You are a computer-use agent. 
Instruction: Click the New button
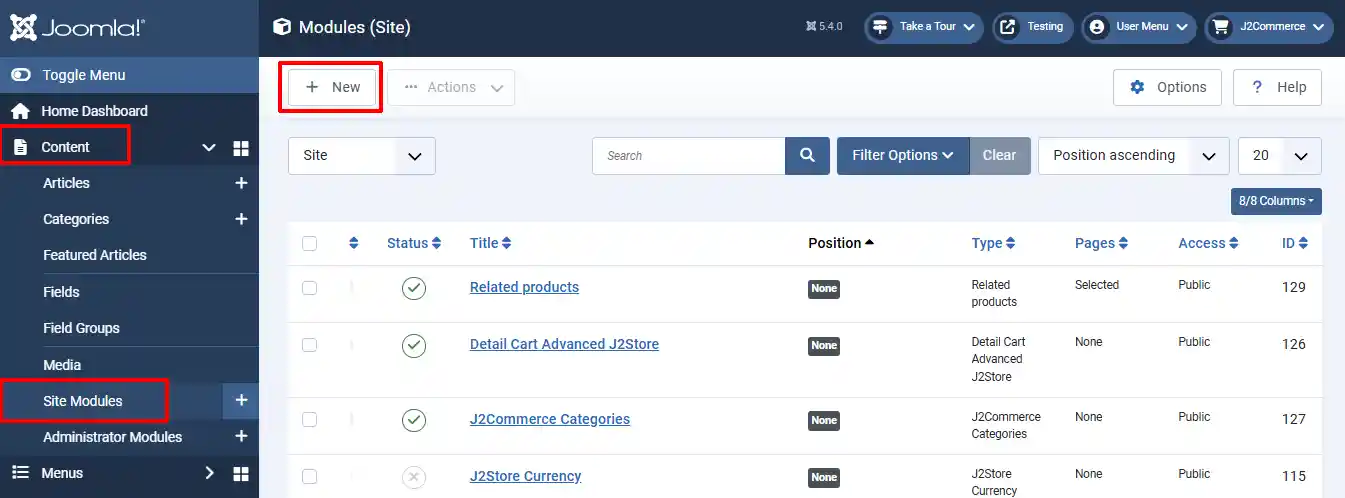pos(332,87)
